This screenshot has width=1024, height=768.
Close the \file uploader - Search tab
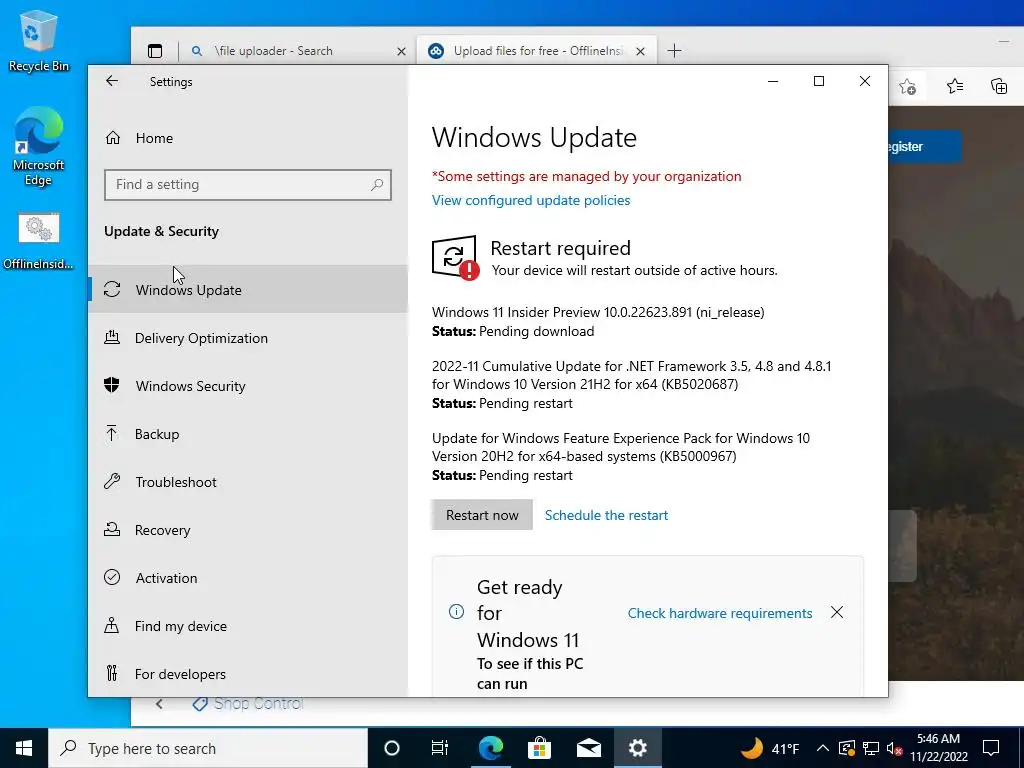[x=402, y=51]
